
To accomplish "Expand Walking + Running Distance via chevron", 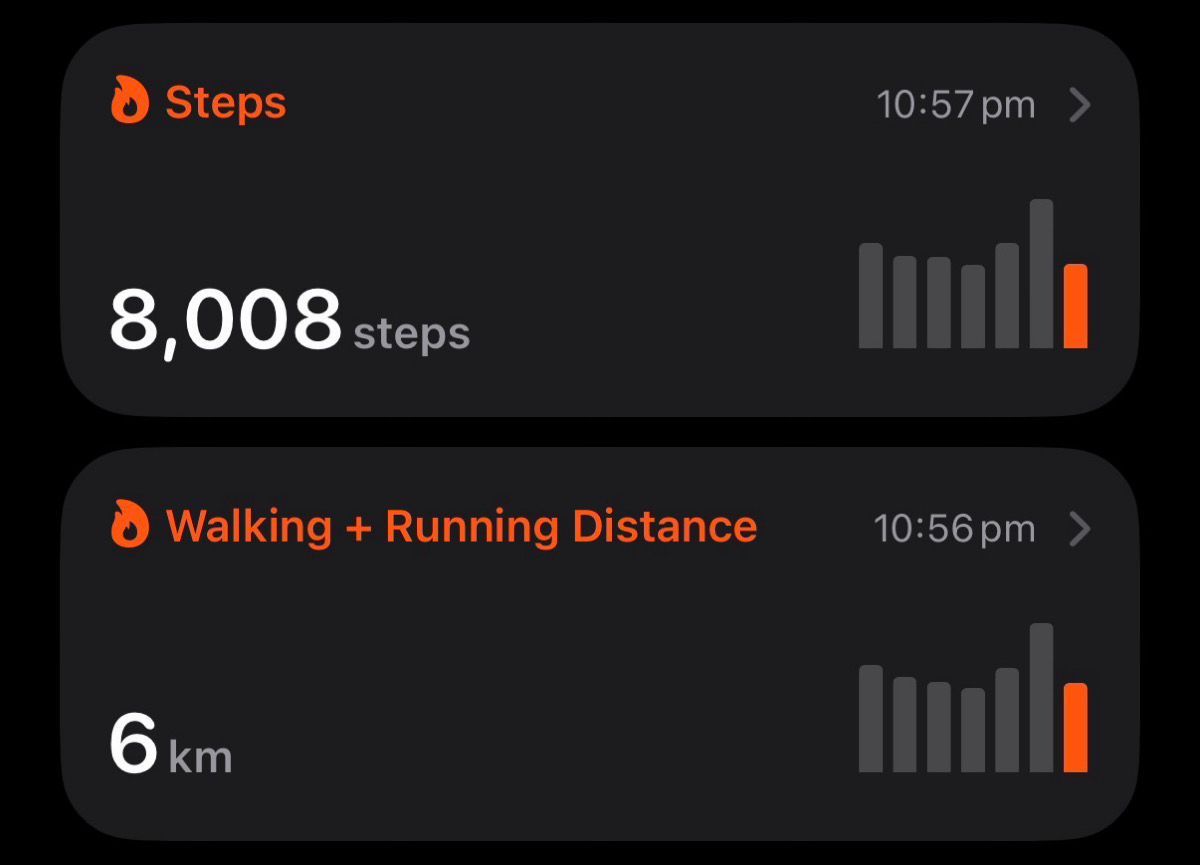I will (1079, 529).
